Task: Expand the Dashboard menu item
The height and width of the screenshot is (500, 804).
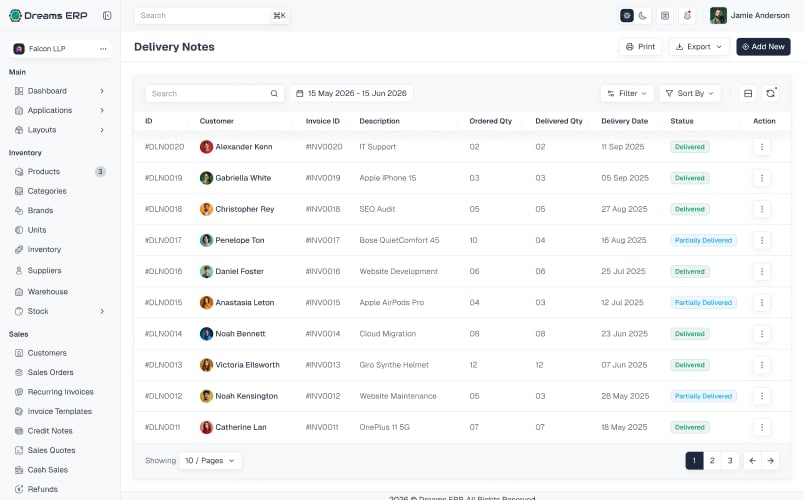Action: click(x=60, y=91)
